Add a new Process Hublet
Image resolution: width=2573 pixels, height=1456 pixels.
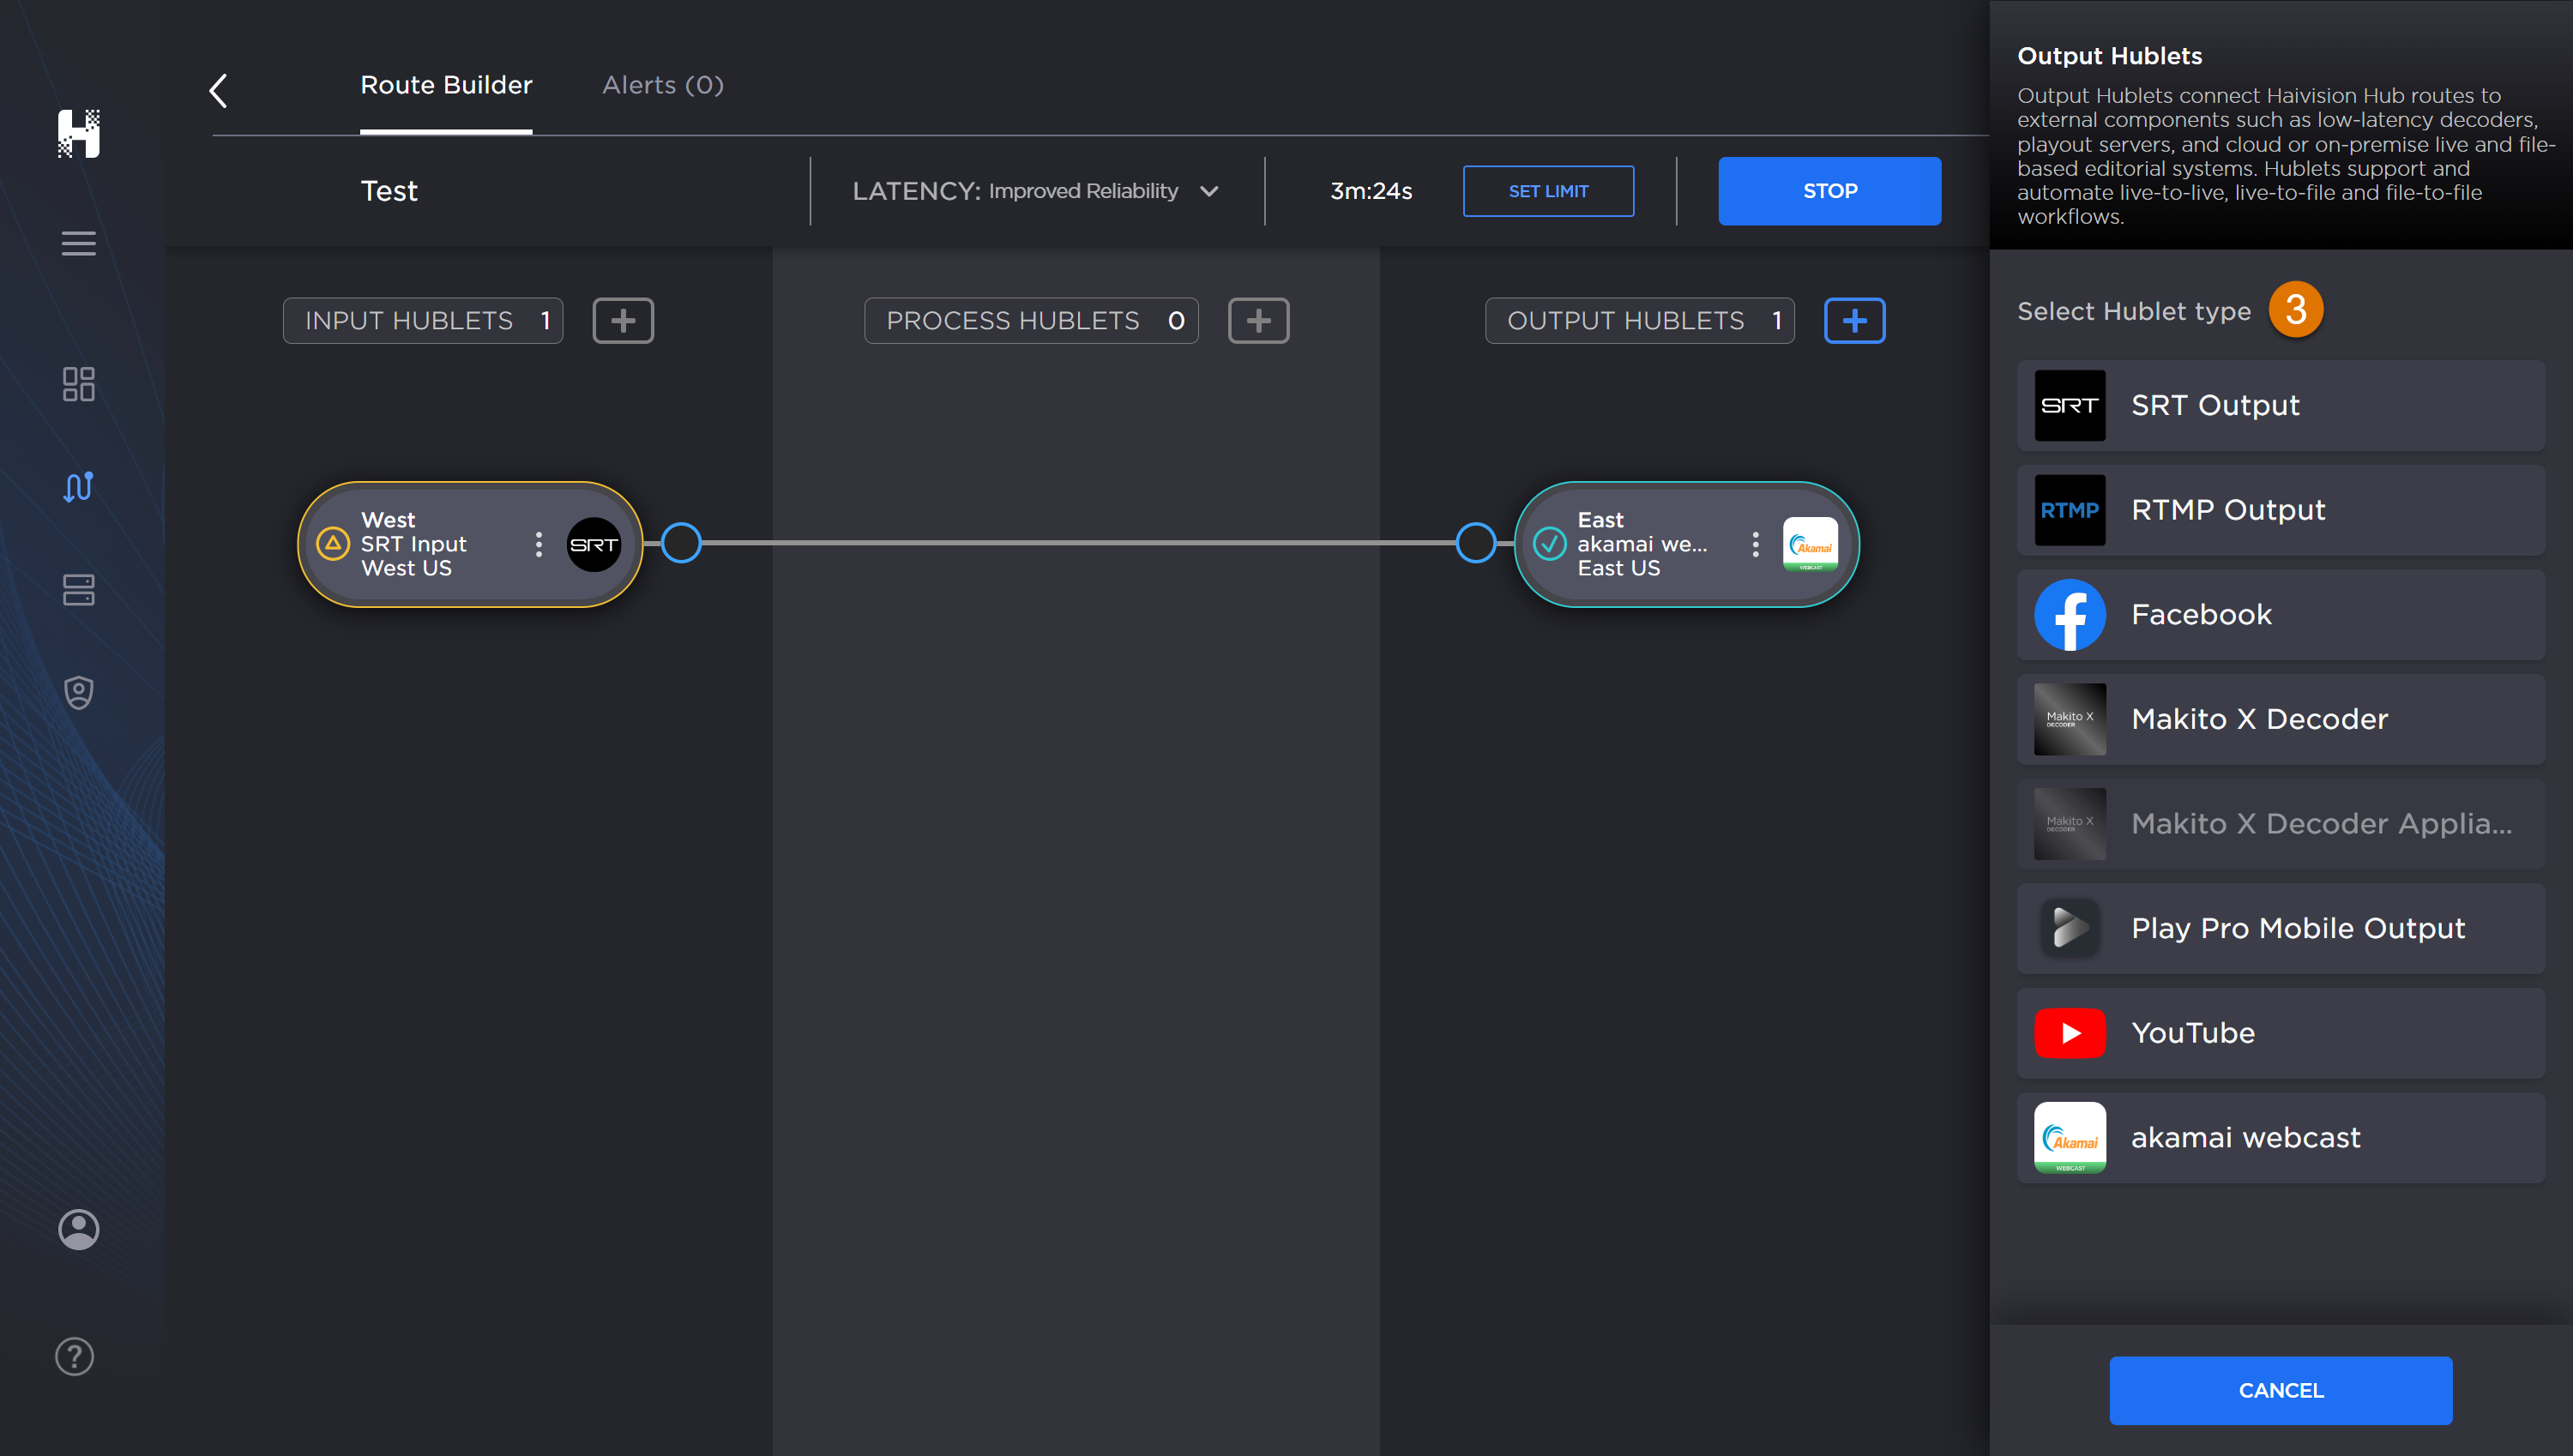1258,320
